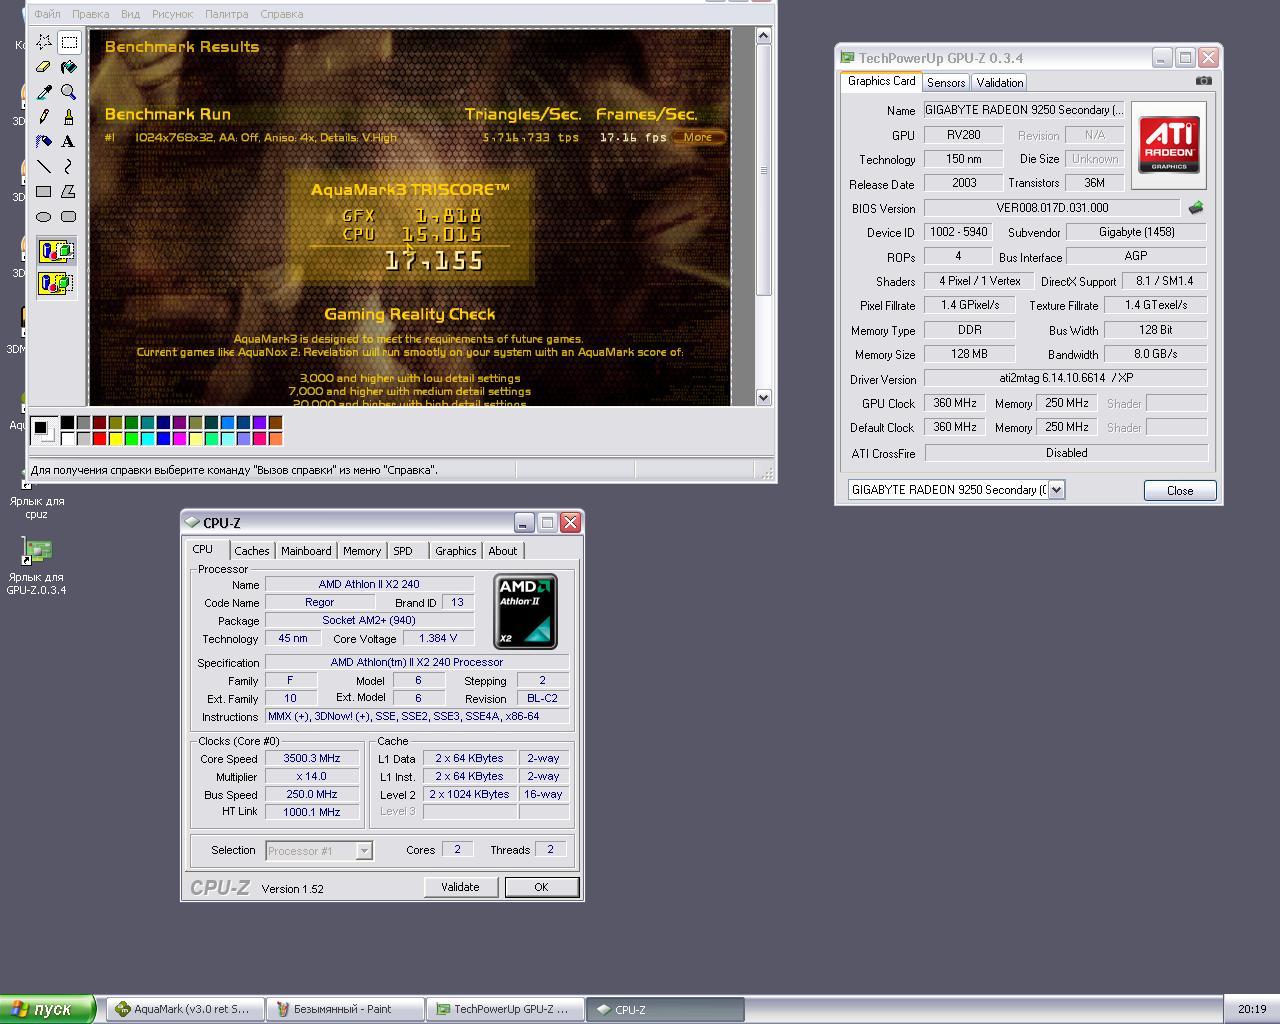Open the About tab in CPU-Z
This screenshot has height=1024, width=1280.
(503, 551)
